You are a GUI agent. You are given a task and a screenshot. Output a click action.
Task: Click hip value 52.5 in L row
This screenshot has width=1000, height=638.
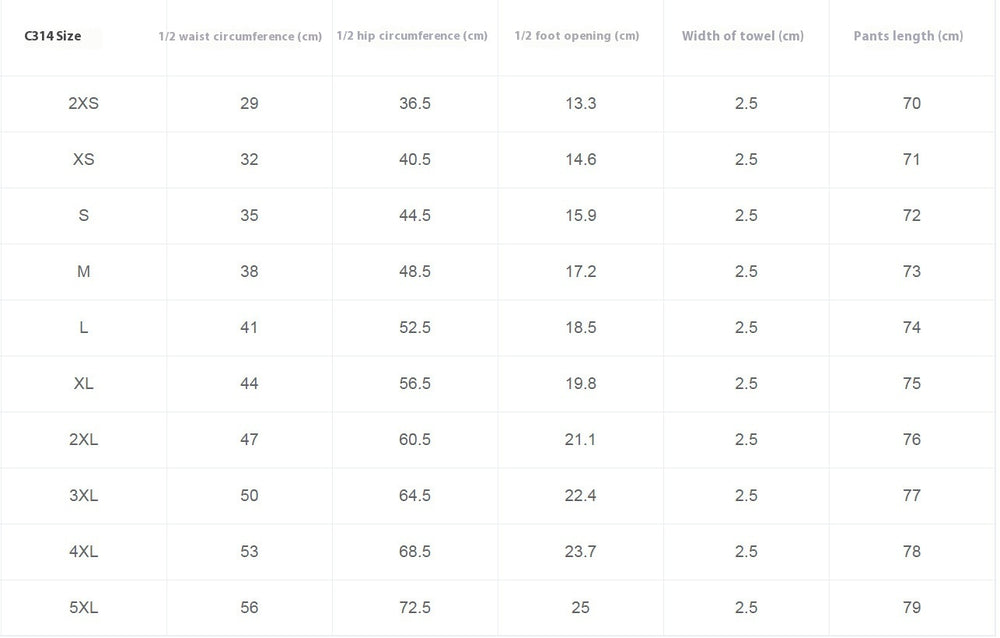[x=415, y=328]
